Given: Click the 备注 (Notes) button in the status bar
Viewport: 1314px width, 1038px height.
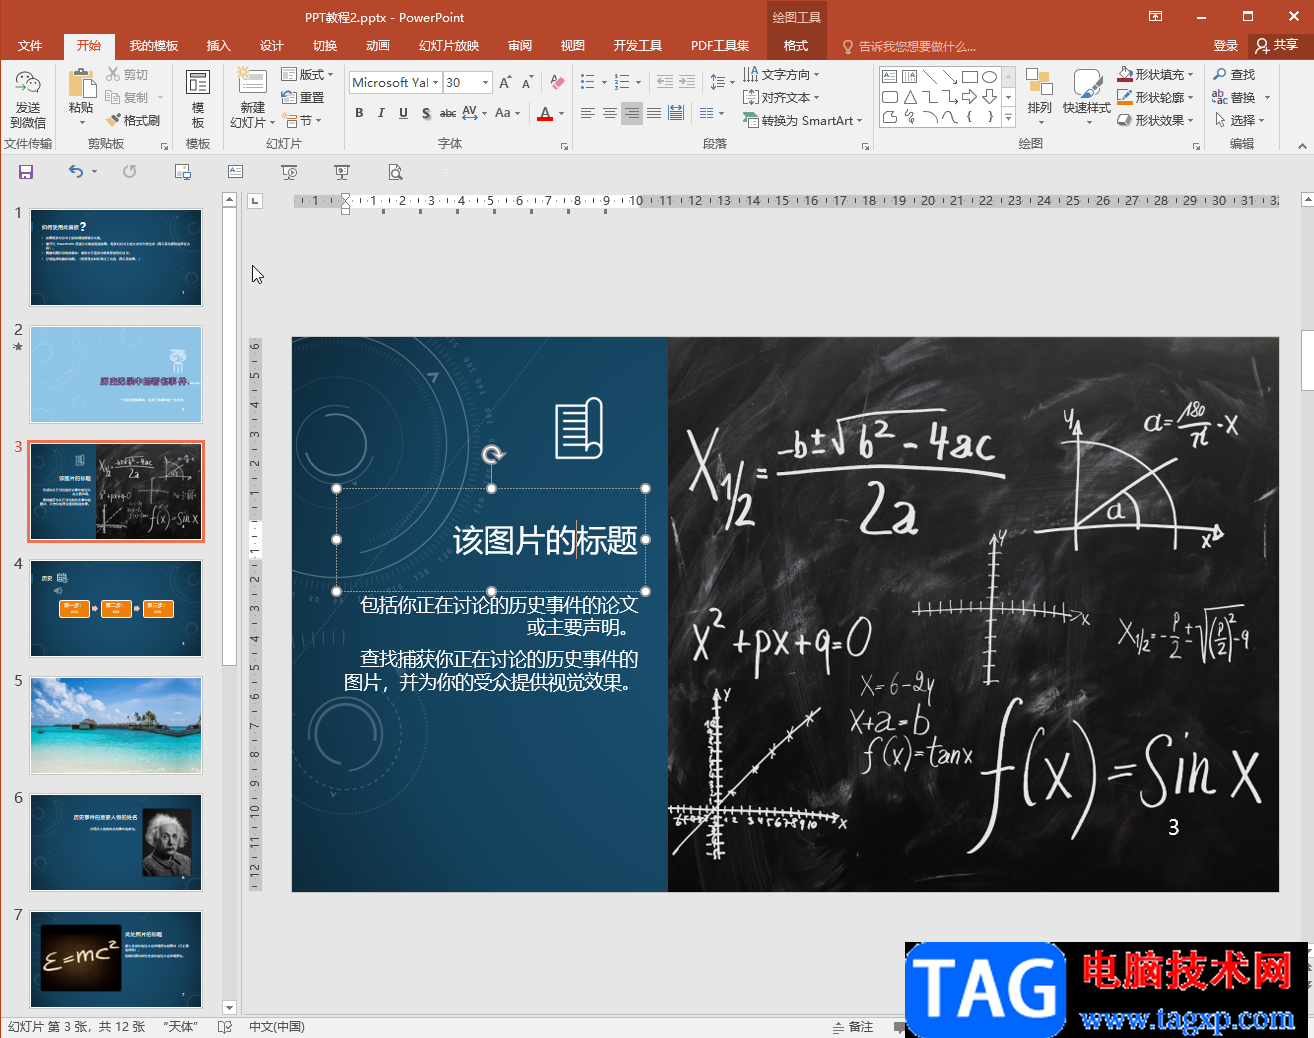Looking at the screenshot, I should tap(853, 1027).
